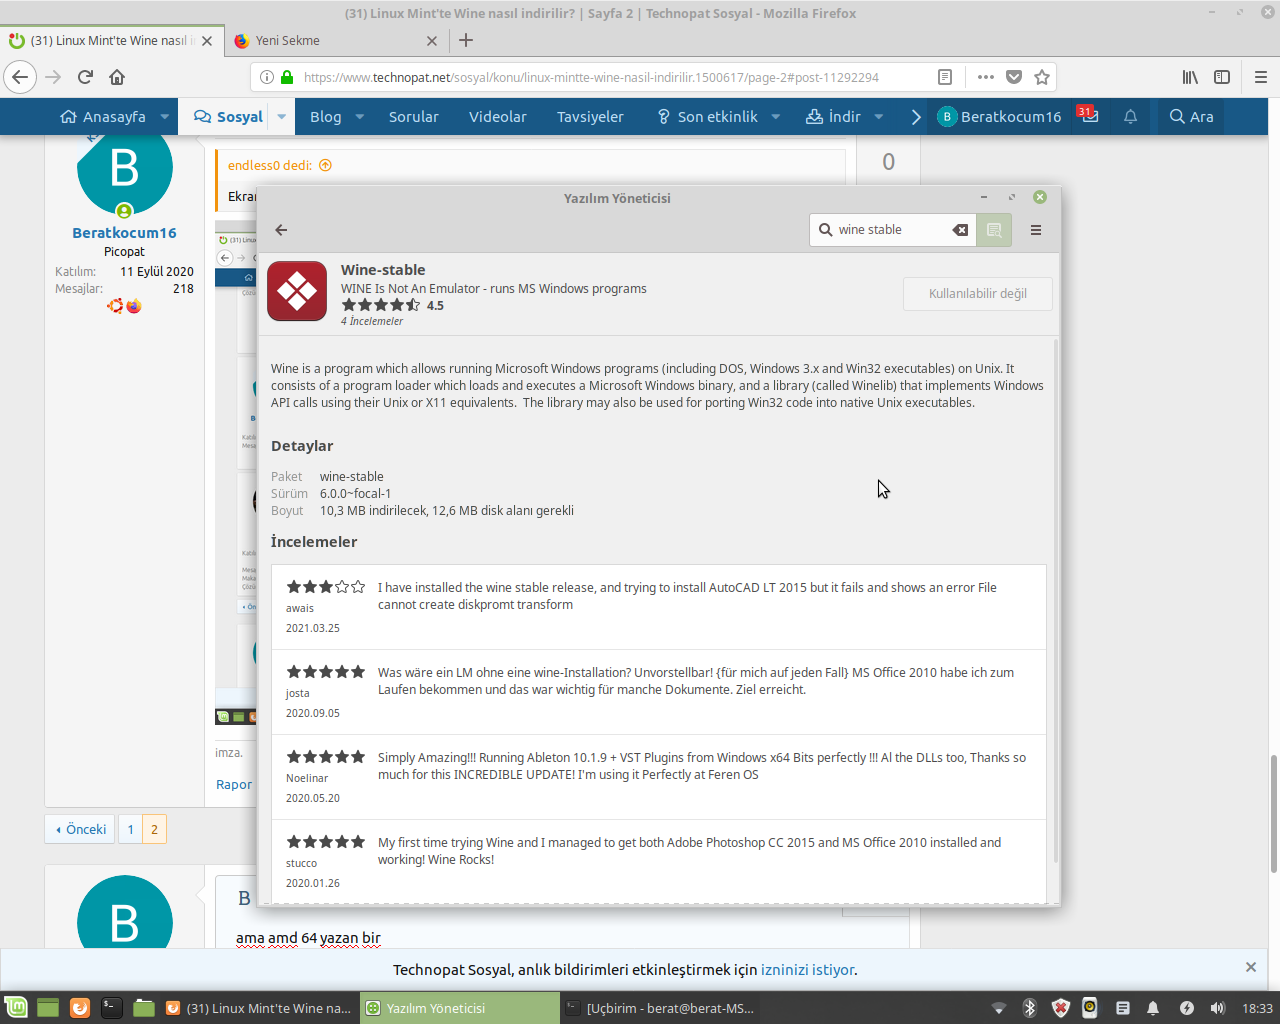1280x1024 pixels.
Task: Open the Videolar navigation item
Action: pos(498,117)
